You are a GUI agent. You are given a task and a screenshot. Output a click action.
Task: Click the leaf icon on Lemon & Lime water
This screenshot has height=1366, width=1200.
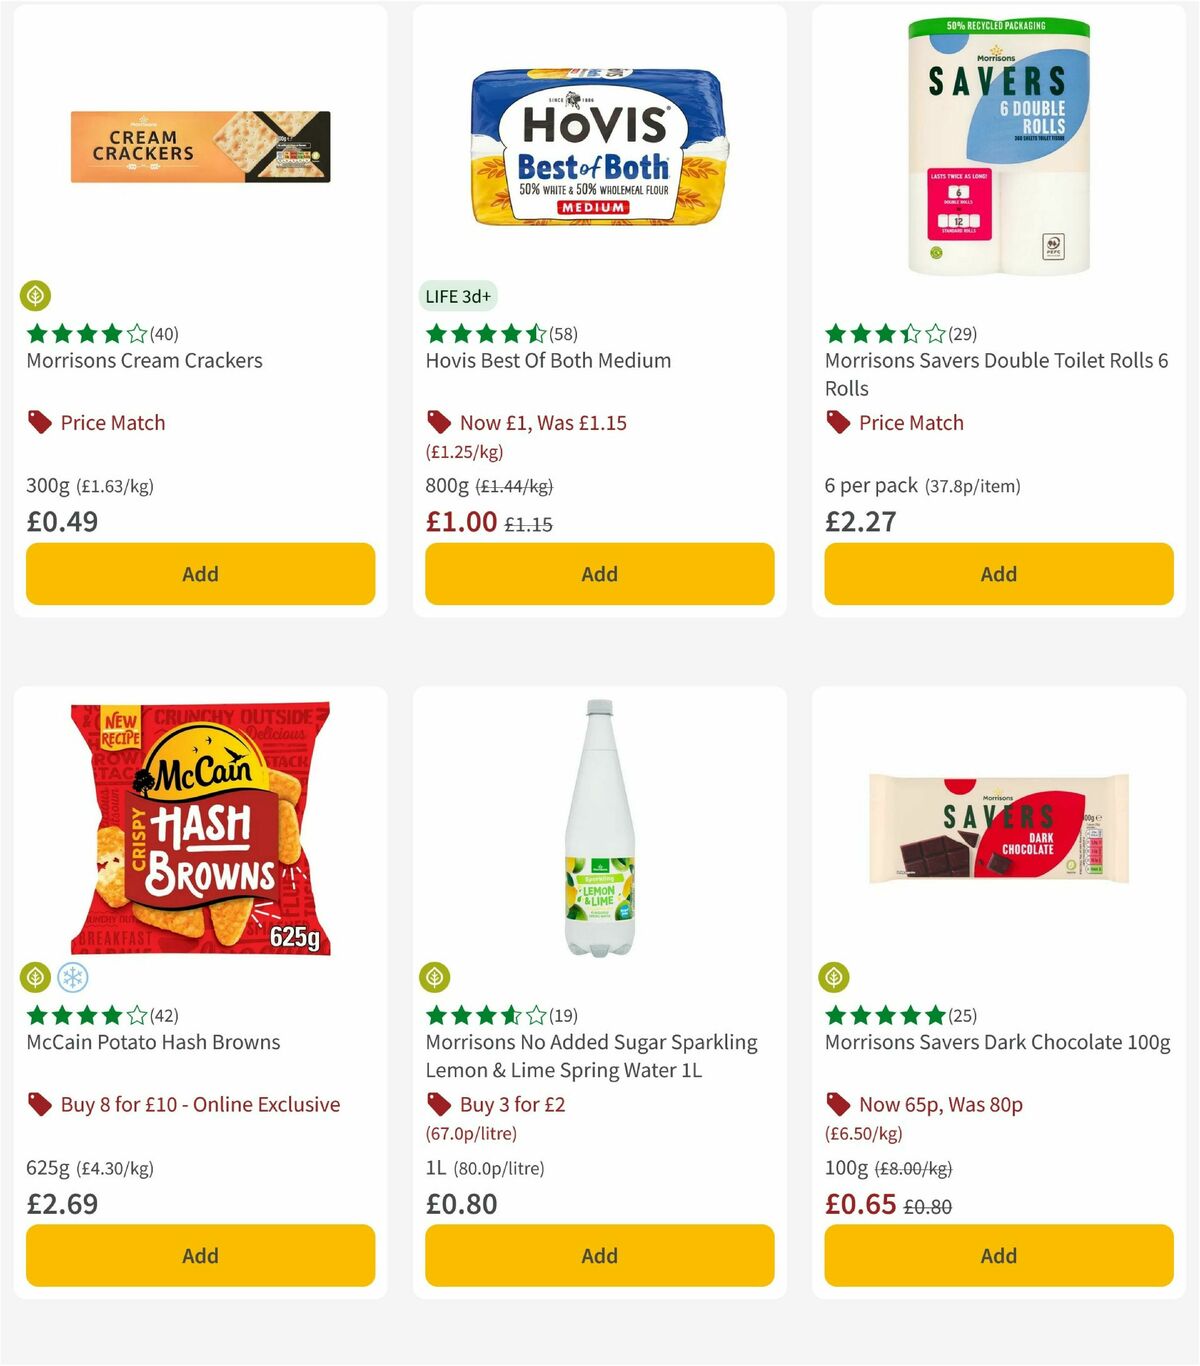[436, 977]
